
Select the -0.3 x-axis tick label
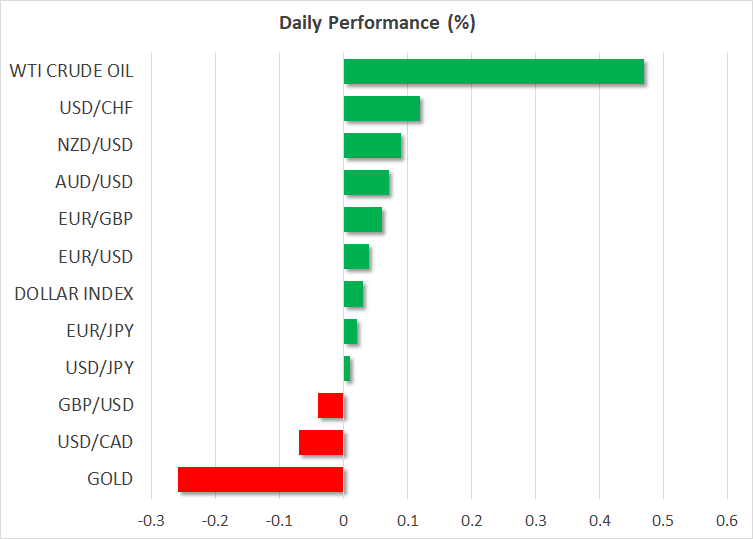[150, 520]
